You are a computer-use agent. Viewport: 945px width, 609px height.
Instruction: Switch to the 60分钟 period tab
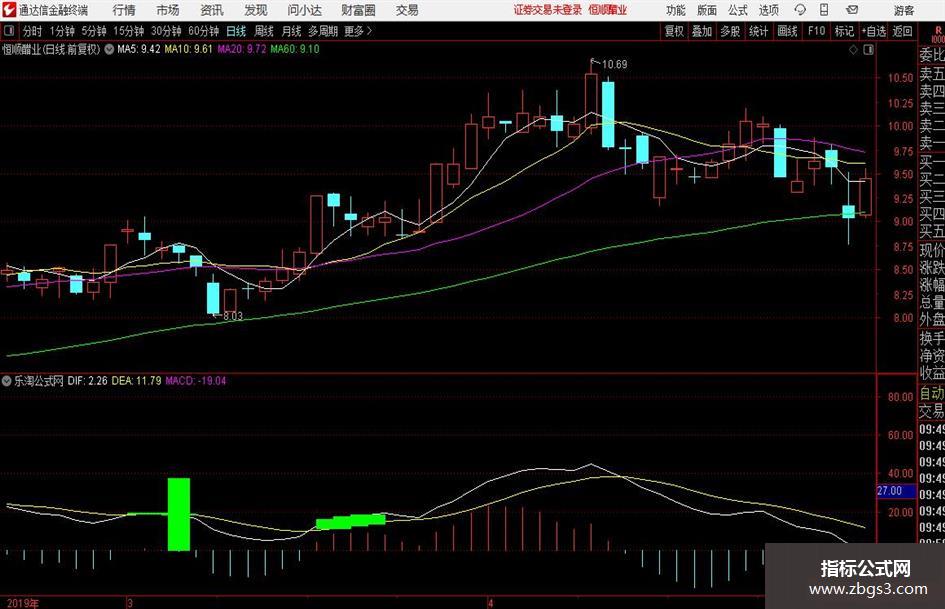(x=203, y=31)
